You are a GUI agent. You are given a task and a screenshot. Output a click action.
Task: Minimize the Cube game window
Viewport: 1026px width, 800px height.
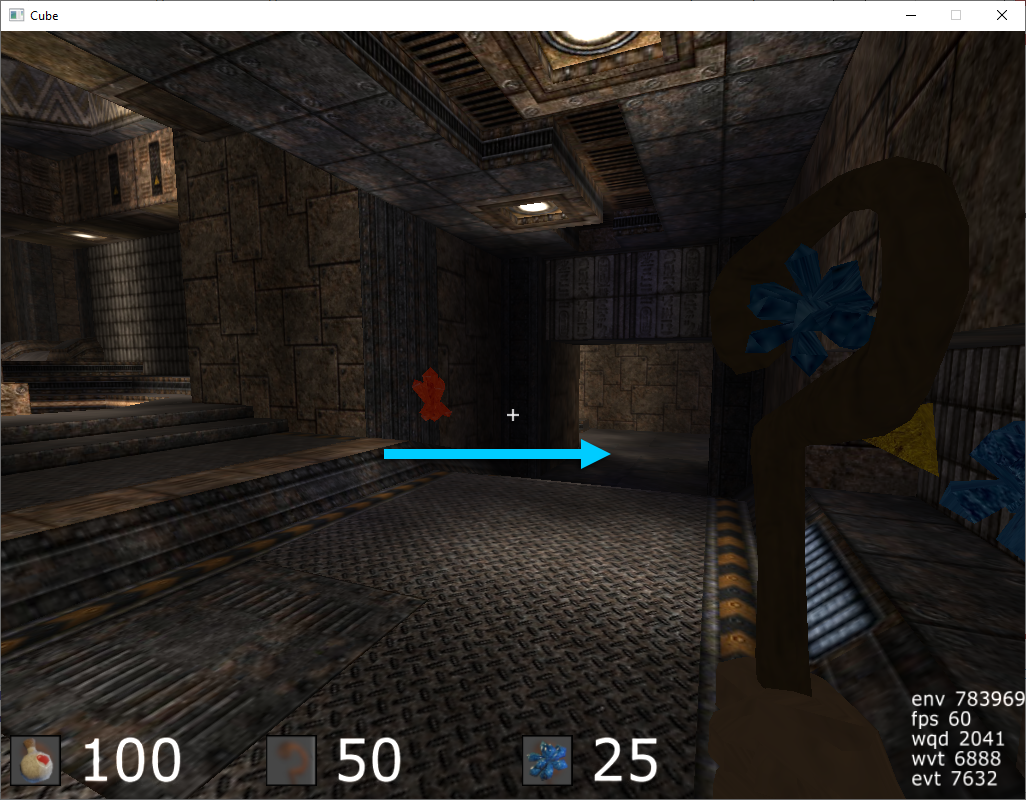(x=910, y=15)
